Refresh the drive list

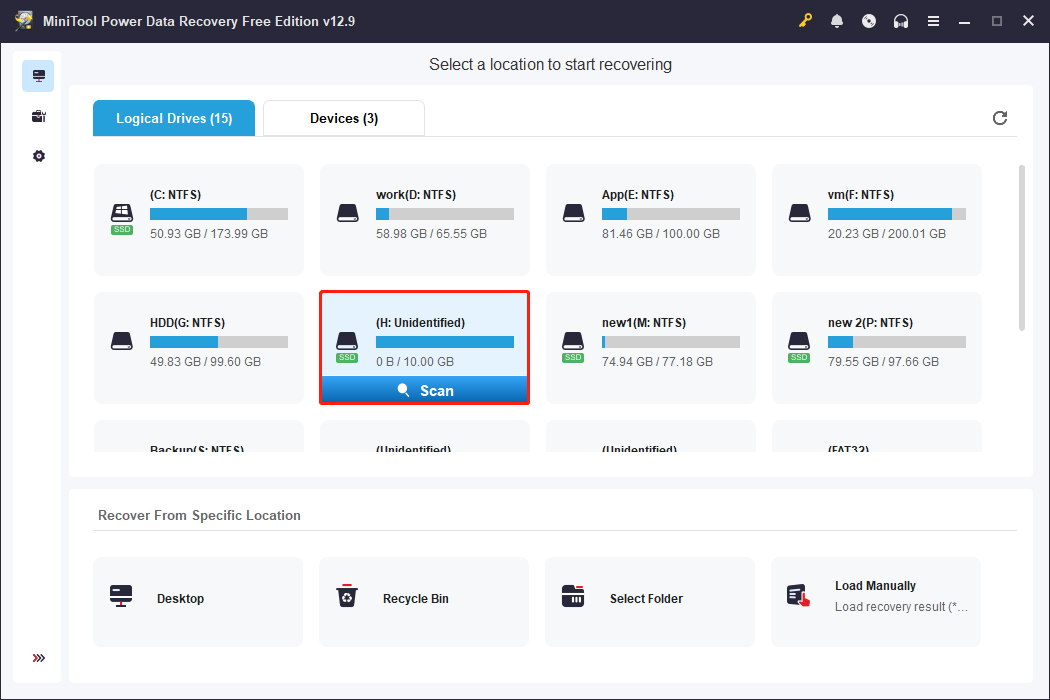coord(1000,118)
